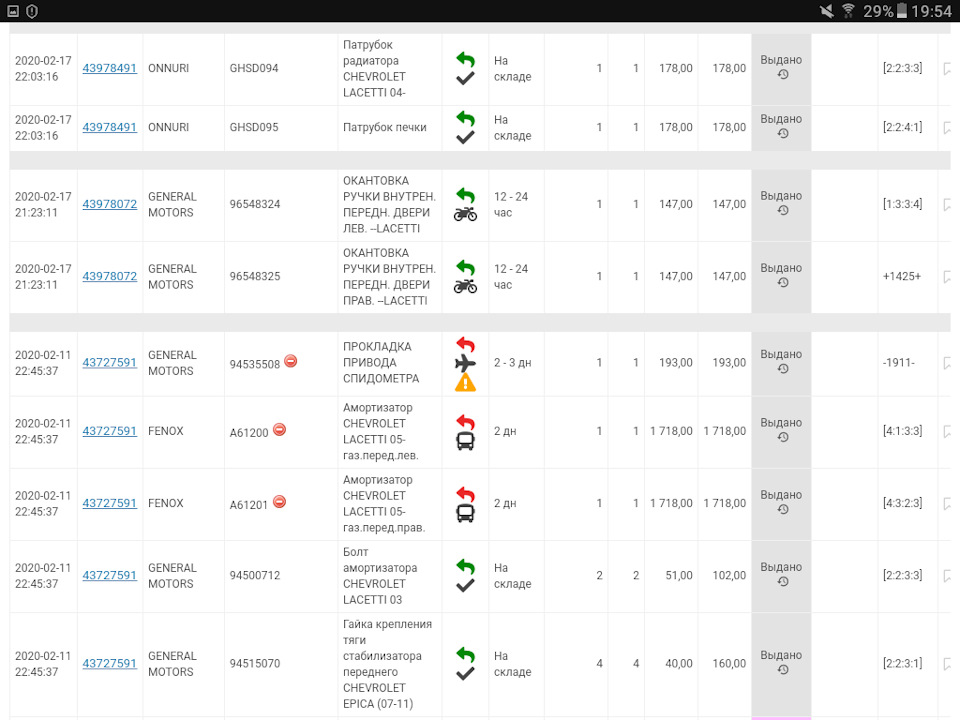Click the '-1911-' location code
The height and width of the screenshot is (720, 960).
[x=899, y=362]
